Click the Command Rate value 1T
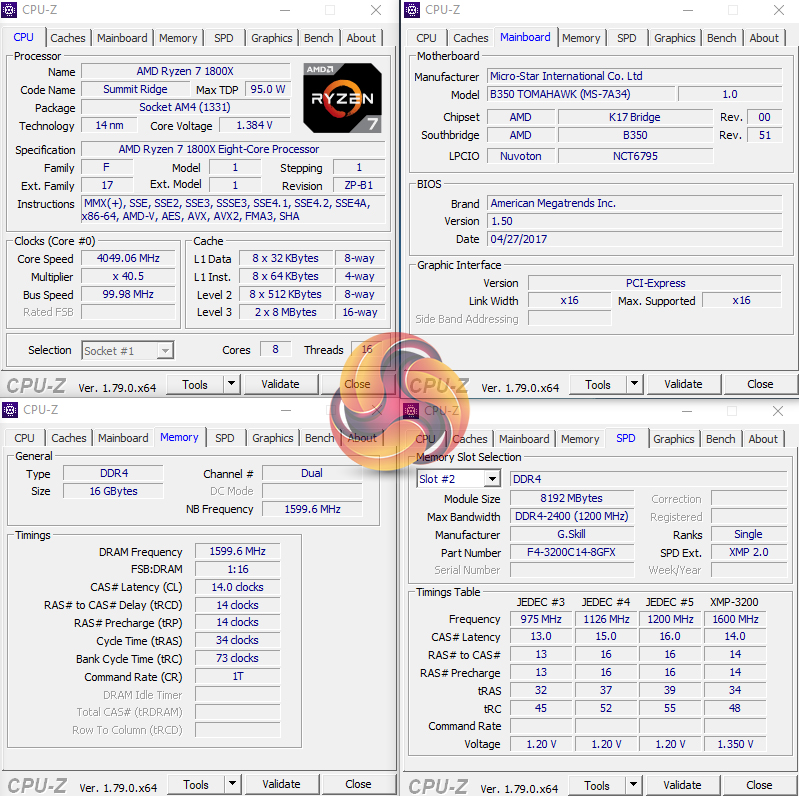This screenshot has width=799, height=796. pos(237,676)
